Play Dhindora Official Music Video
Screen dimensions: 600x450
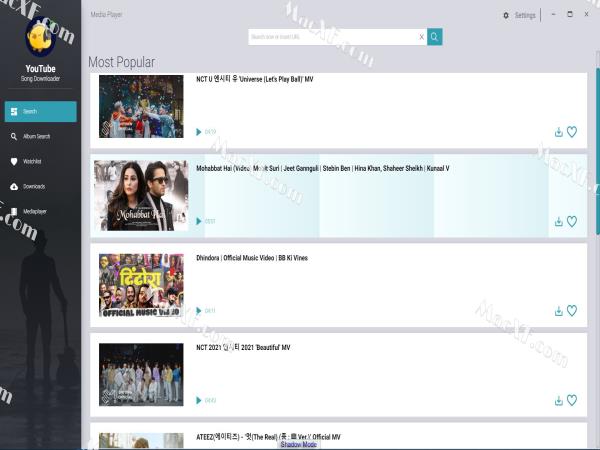[199, 311]
